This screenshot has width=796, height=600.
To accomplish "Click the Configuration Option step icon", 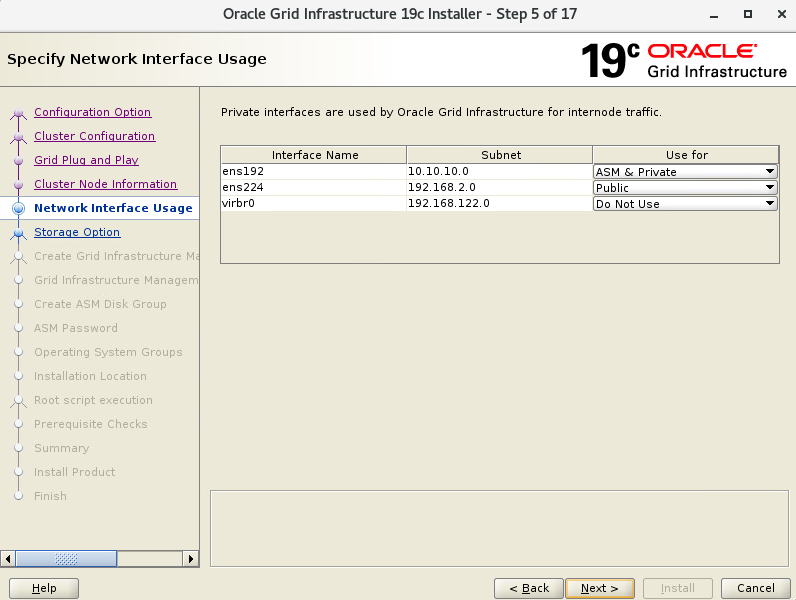I will click(x=18, y=113).
